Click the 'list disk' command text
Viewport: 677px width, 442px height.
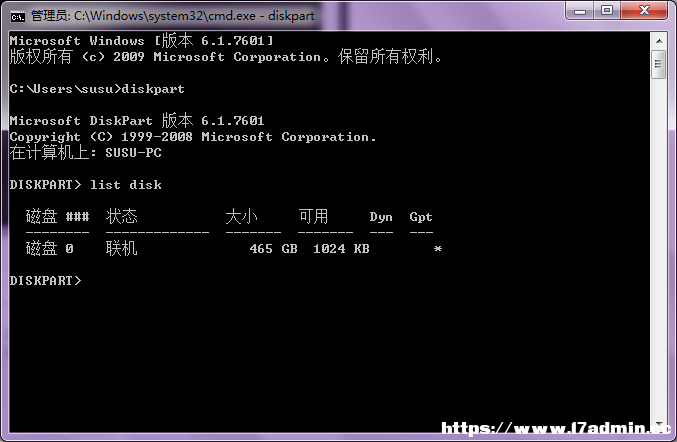[x=126, y=185]
